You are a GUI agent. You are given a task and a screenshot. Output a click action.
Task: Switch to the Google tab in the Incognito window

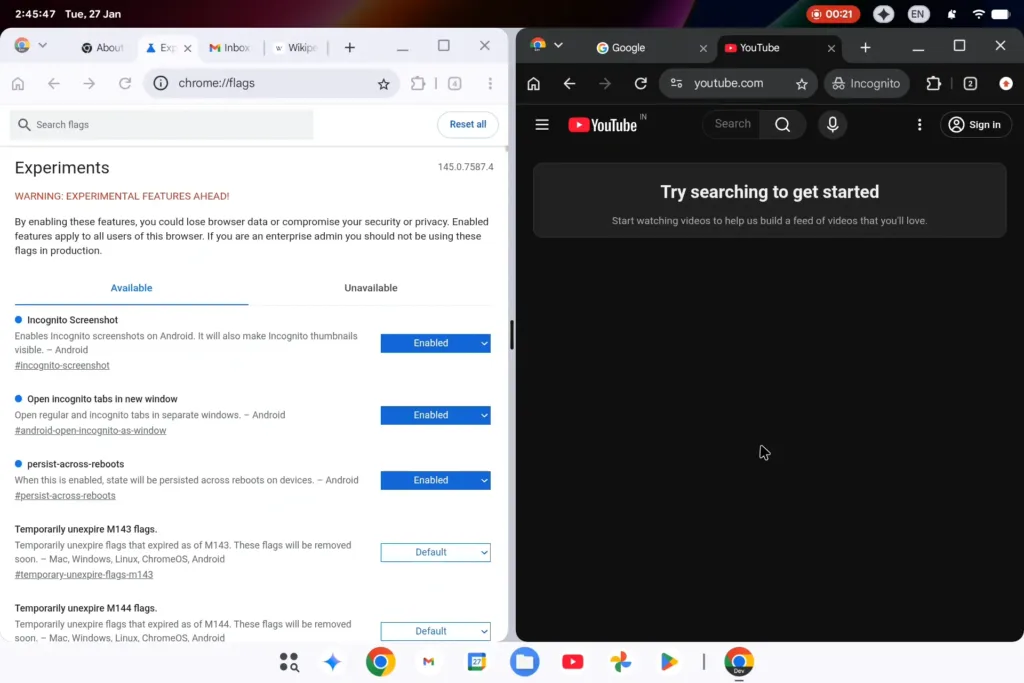pyautogui.click(x=622, y=47)
